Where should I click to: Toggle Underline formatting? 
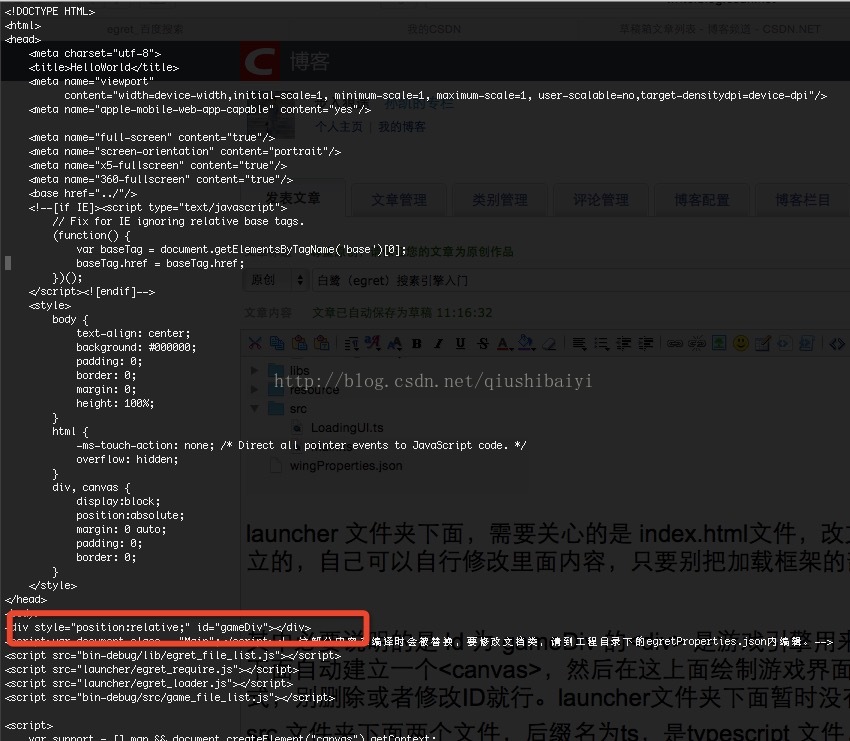tap(460, 343)
